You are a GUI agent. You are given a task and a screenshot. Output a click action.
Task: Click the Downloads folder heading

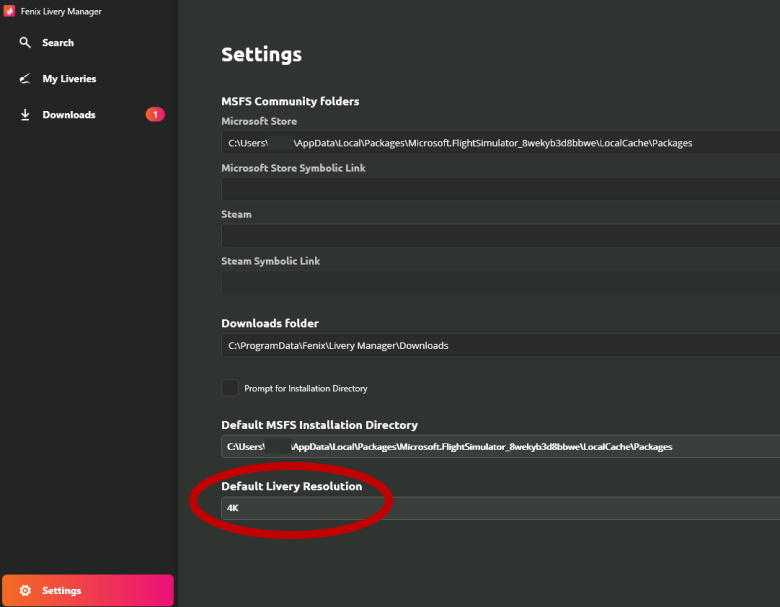click(x=270, y=323)
